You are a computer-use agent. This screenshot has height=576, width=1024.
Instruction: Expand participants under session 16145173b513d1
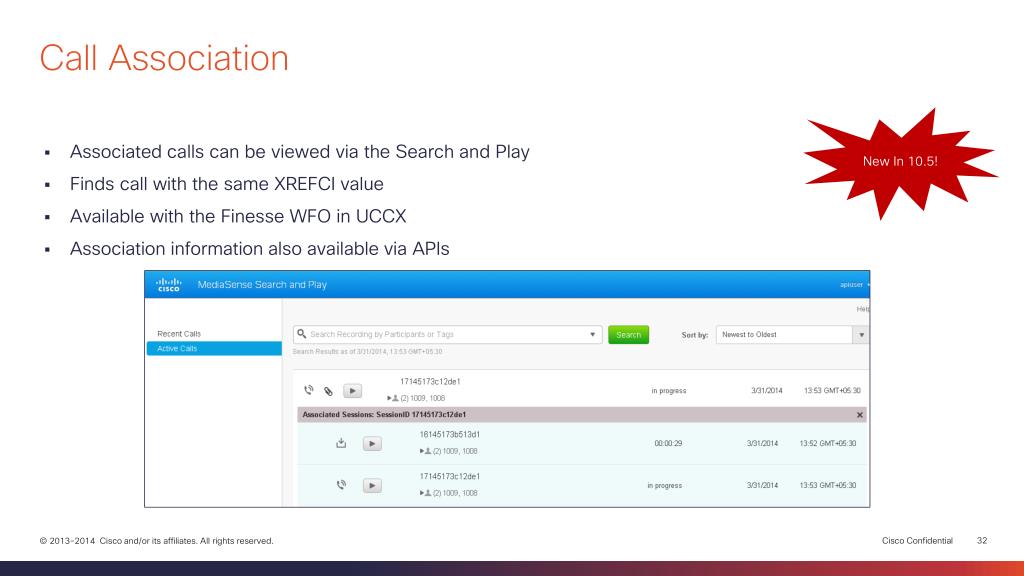coord(422,451)
